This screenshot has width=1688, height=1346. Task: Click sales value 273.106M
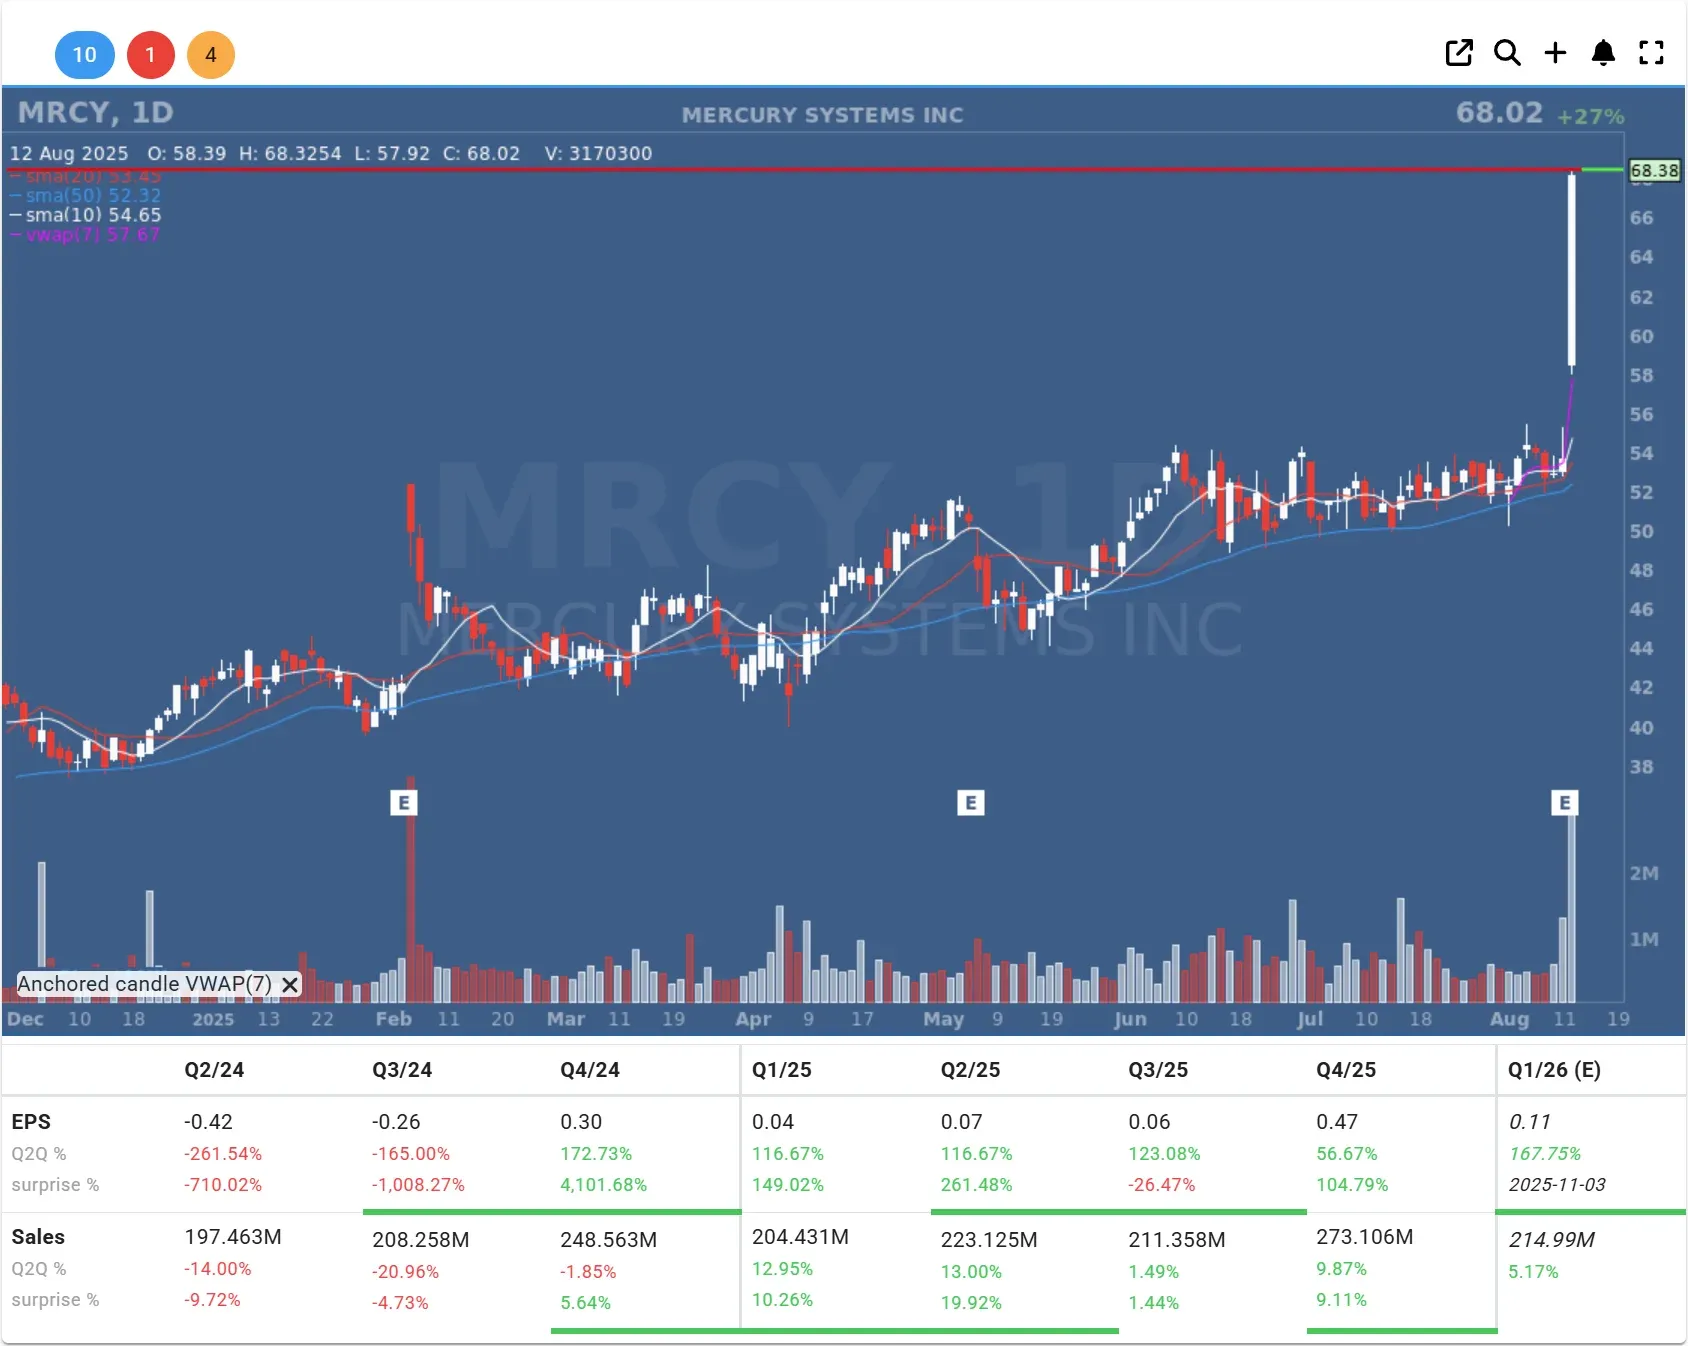click(1364, 1237)
